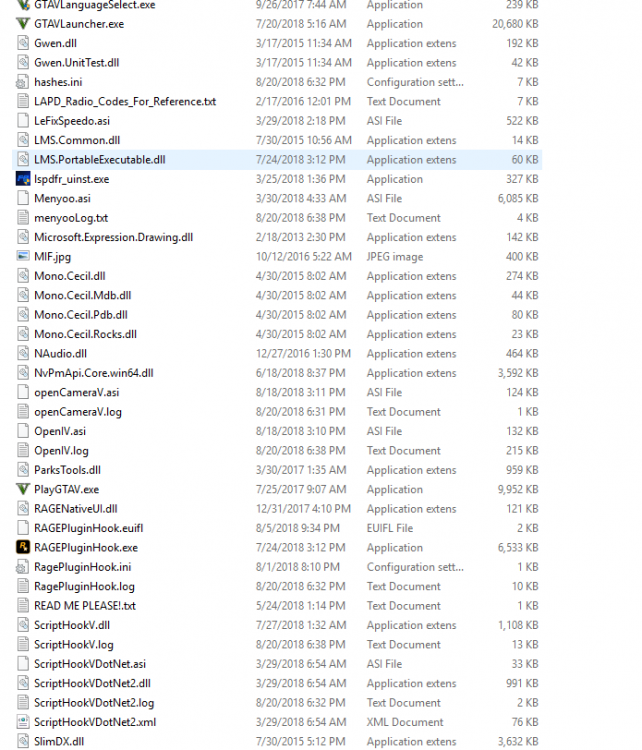The width and height of the screenshot is (642, 750).
Task: Click the NAudio.dll file icon
Action: pos(22,353)
